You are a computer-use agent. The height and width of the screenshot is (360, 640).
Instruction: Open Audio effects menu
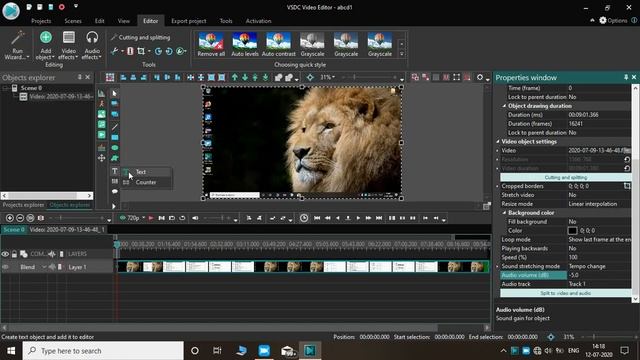tap(92, 46)
